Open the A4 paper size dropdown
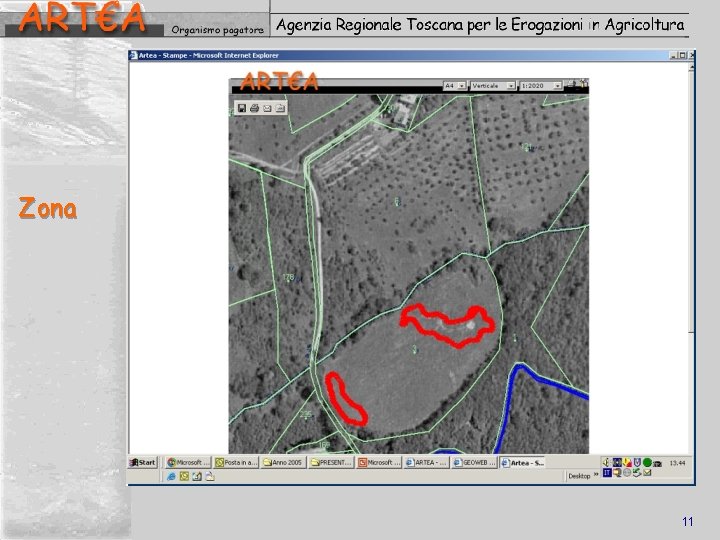 pyautogui.click(x=455, y=86)
